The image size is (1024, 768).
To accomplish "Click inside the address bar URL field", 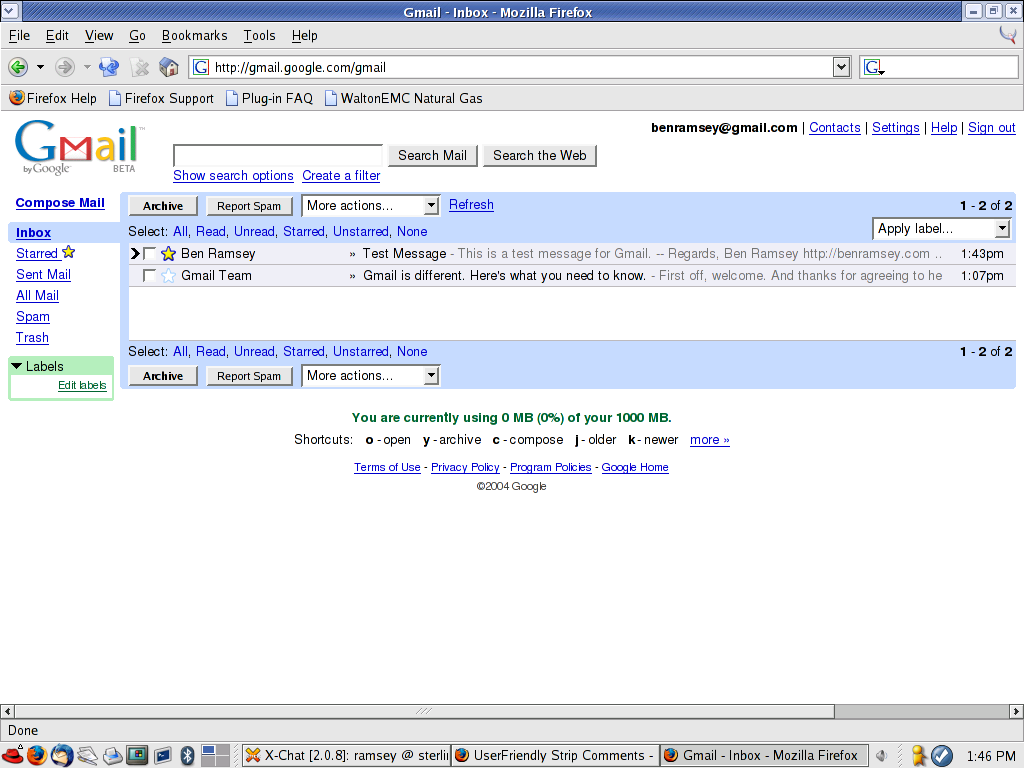I will 450,67.
